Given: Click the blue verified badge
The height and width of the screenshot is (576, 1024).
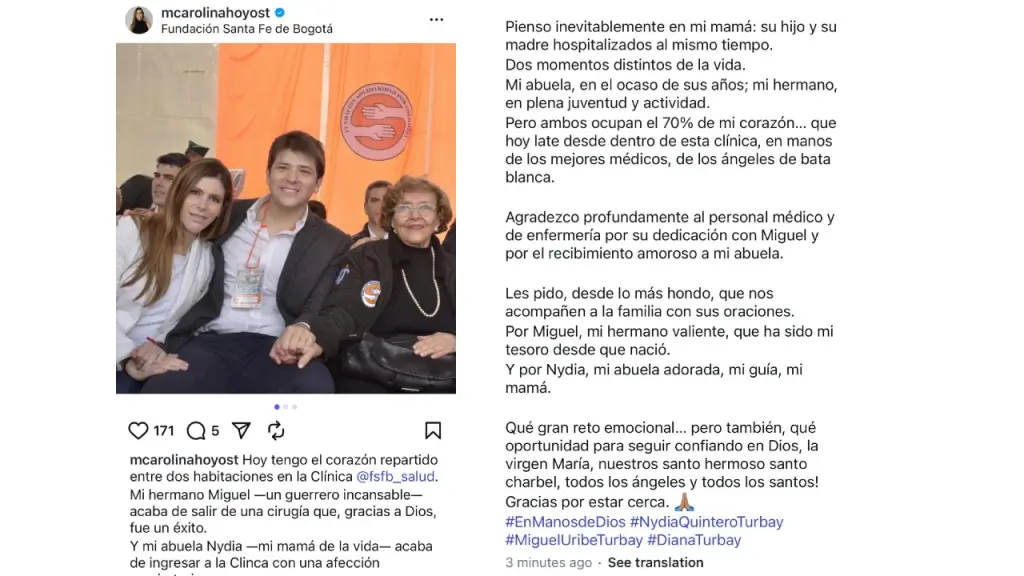Looking at the screenshot, I should [x=280, y=12].
